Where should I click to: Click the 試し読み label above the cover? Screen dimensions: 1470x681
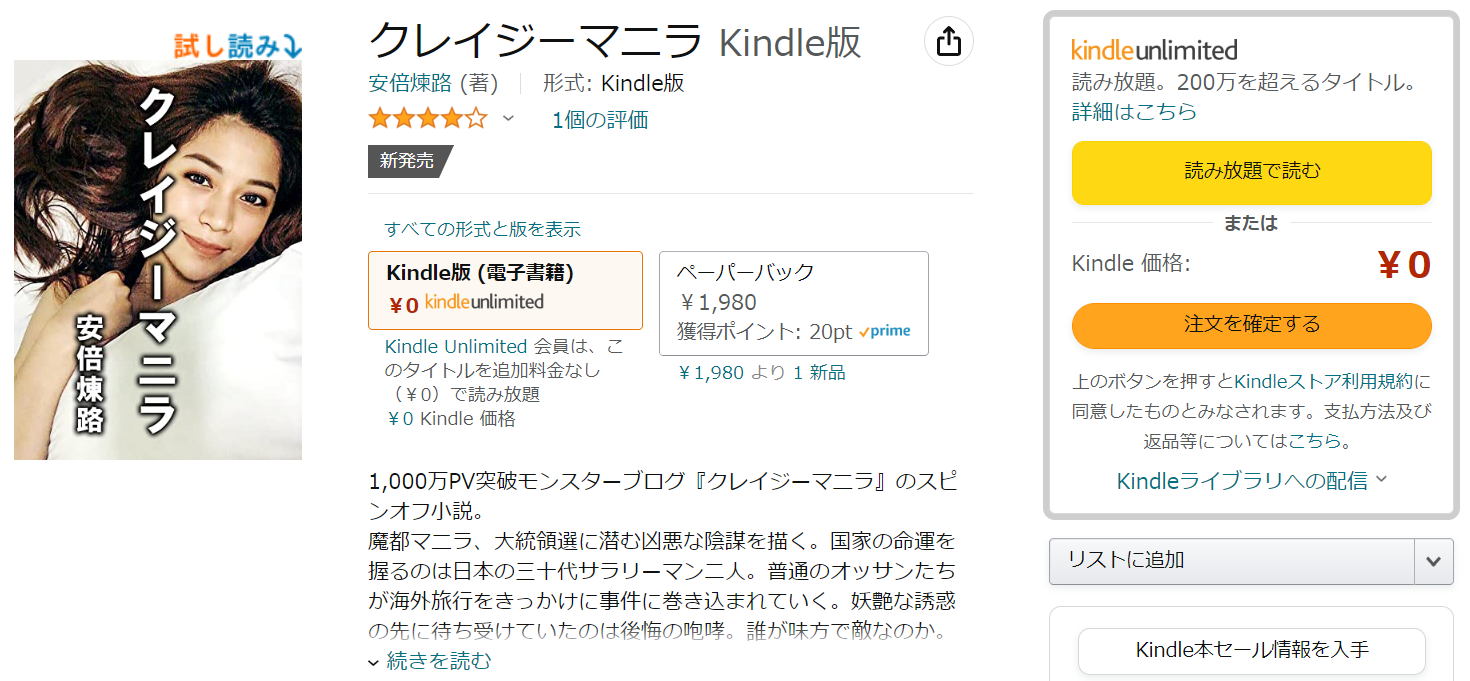pyautogui.click(x=238, y=45)
